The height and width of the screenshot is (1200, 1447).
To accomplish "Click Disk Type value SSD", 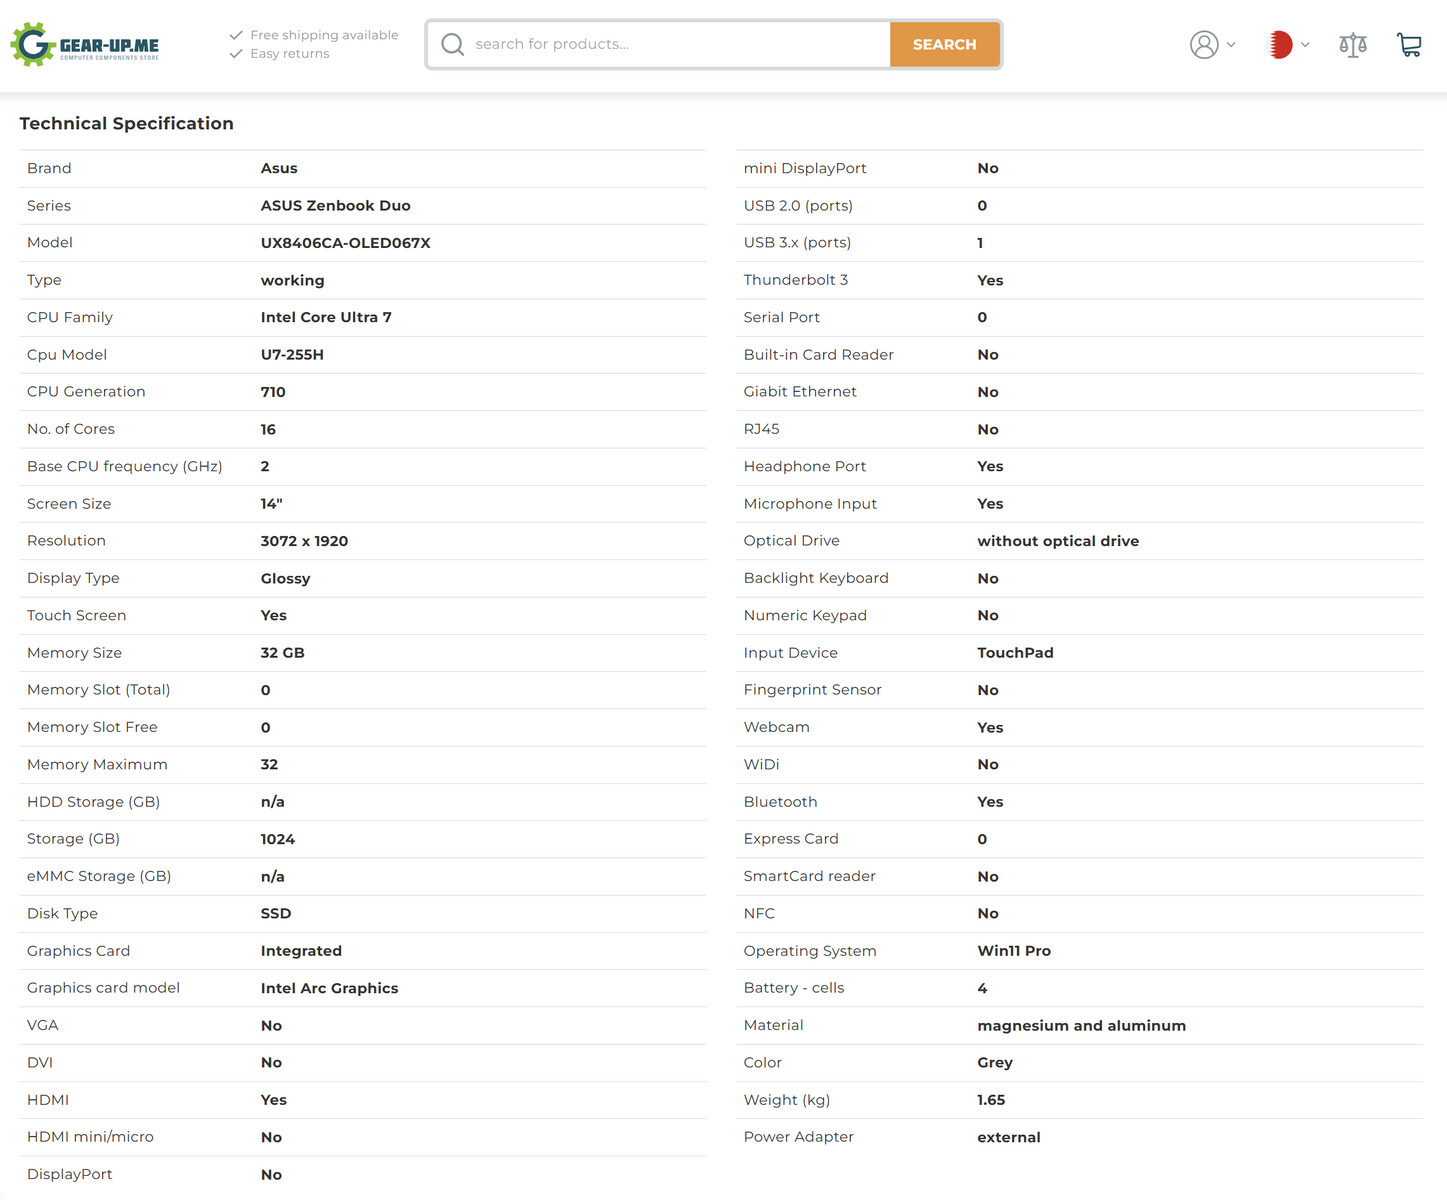I will coord(276,913).
